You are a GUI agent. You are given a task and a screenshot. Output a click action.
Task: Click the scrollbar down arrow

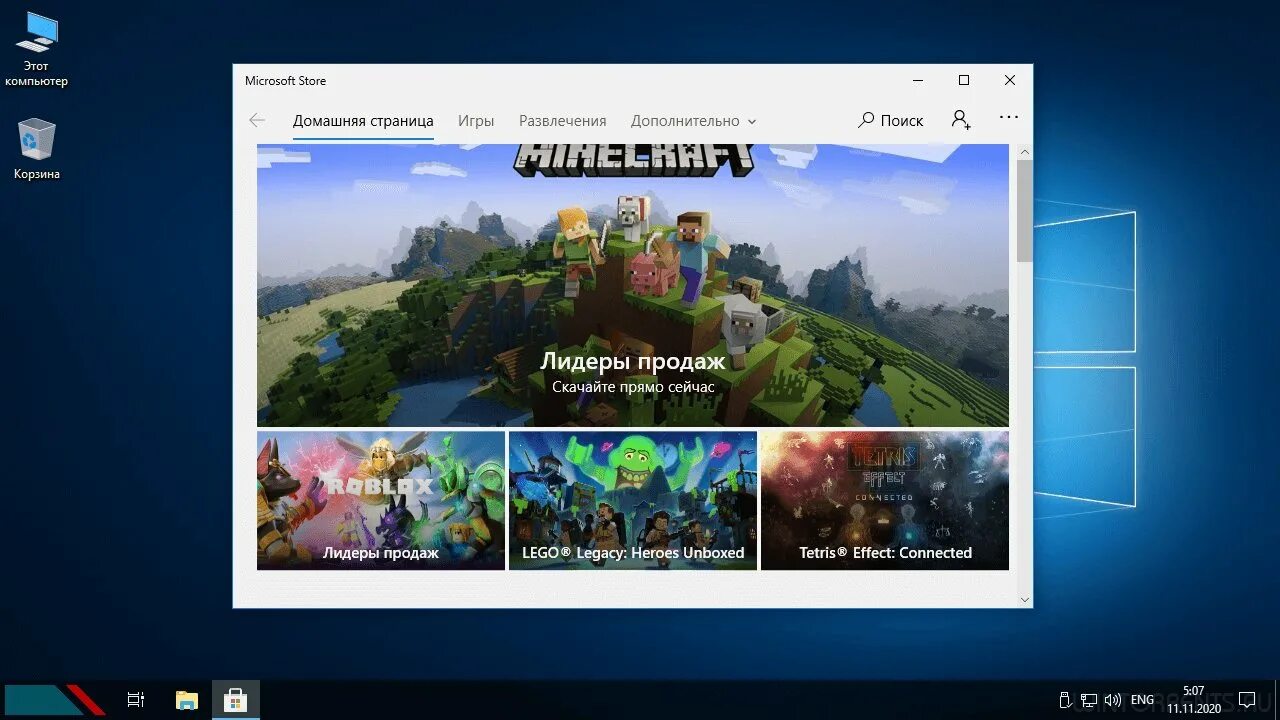point(1024,599)
